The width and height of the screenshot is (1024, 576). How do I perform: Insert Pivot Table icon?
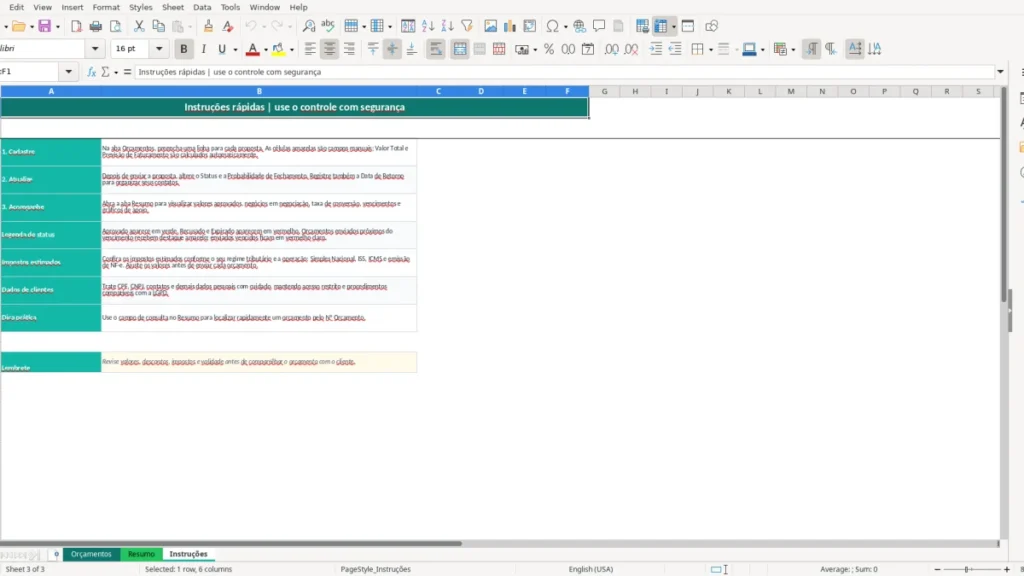(x=530, y=26)
